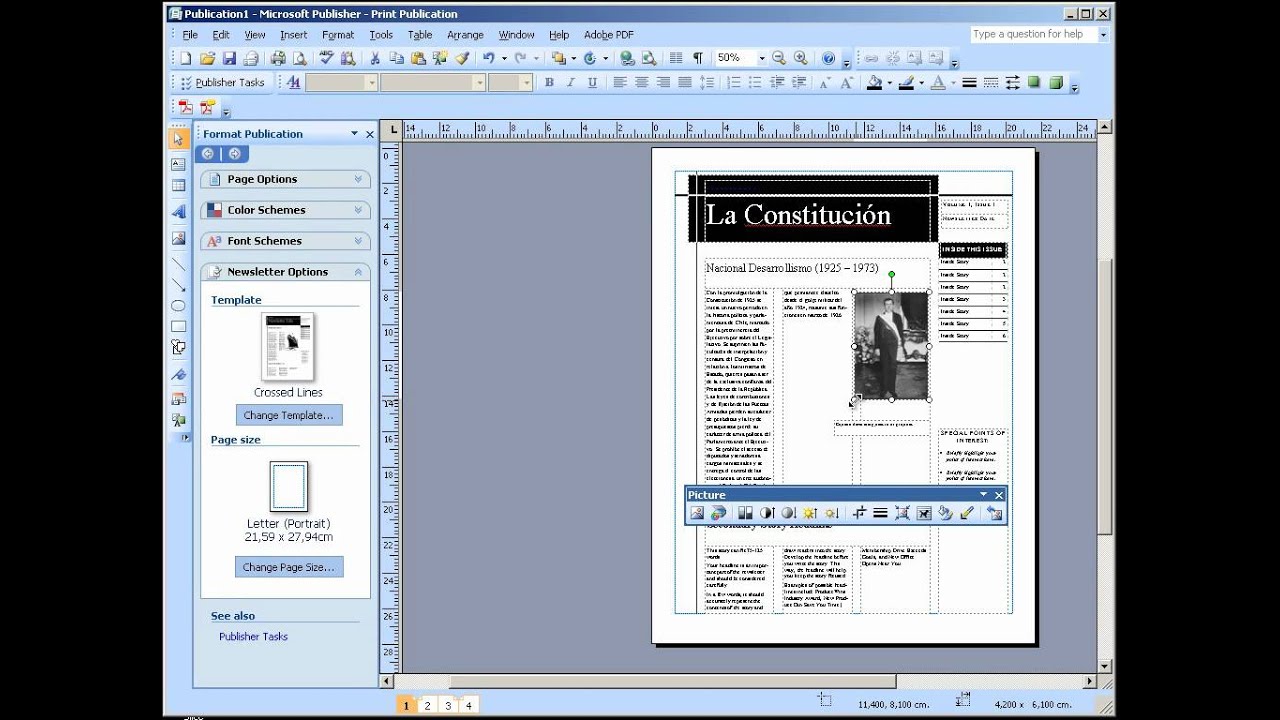Toggle Special Characters paragraph mark

(x=698, y=58)
